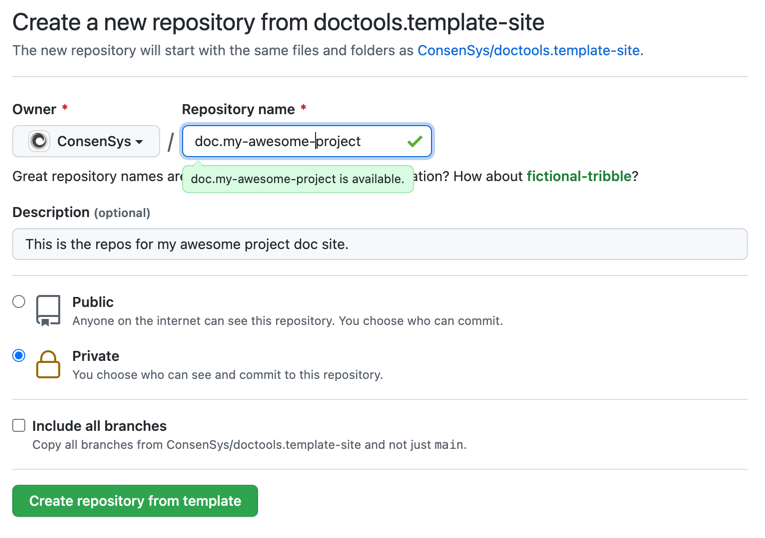
Task: Click the Private lock icon
Action: [48, 364]
